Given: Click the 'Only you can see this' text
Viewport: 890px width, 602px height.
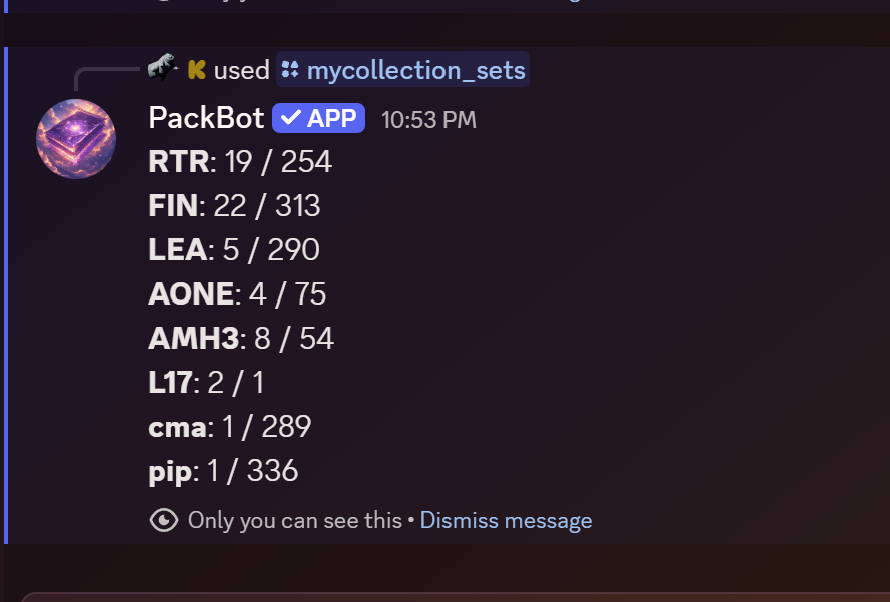Looking at the screenshot, I should [x=294, y=520].
